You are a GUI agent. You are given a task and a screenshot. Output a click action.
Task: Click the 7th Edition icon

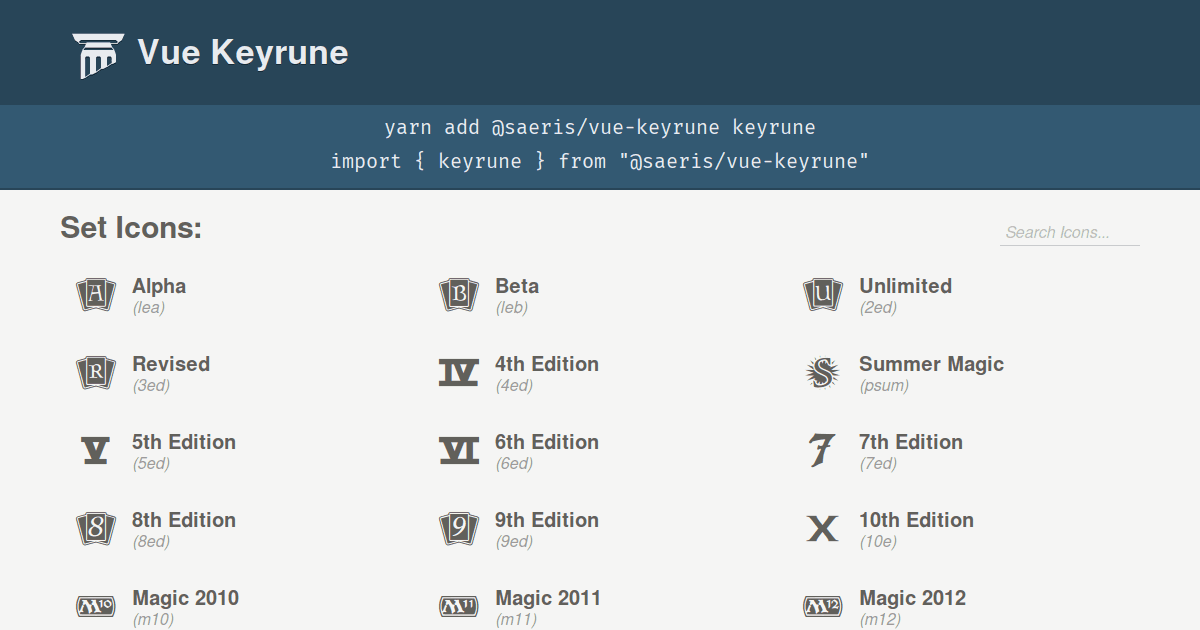822,450
